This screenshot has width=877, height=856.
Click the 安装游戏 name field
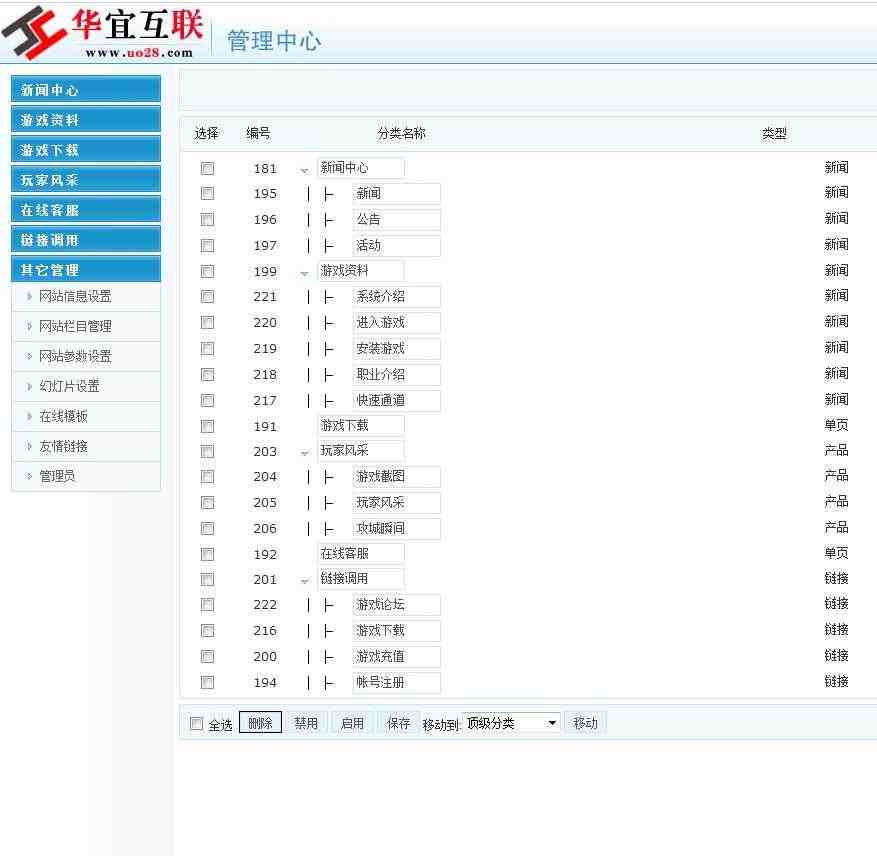pos(397,349)
